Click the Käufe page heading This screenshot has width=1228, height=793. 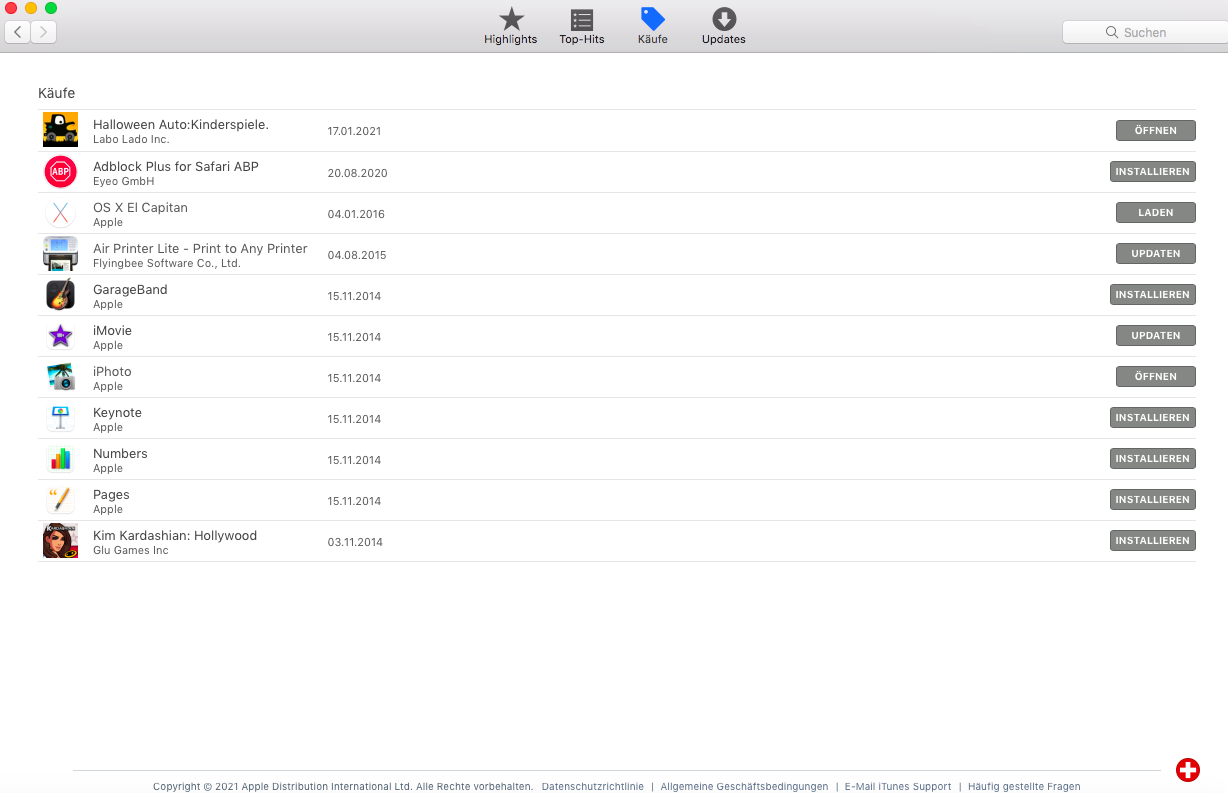click(56, 93)
